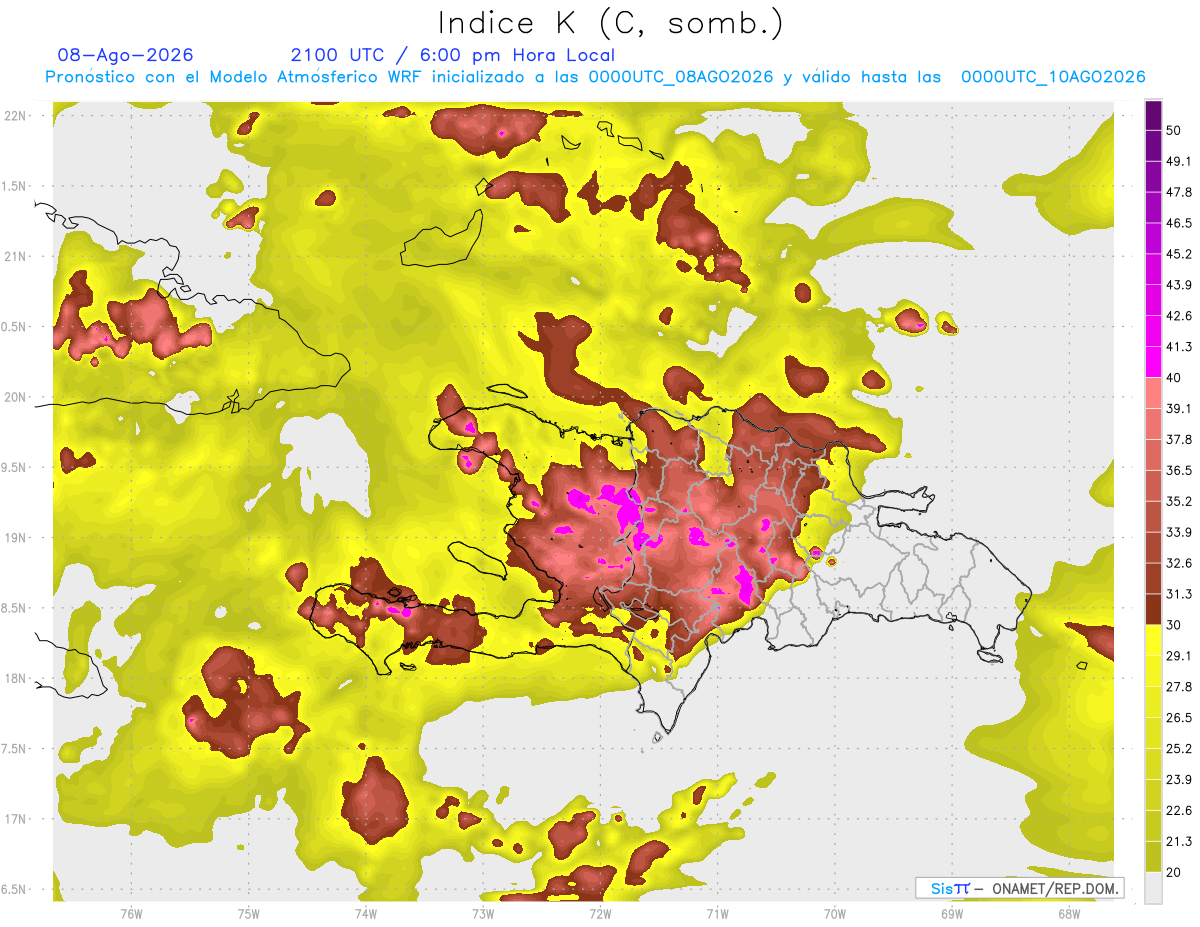Click the "SisTT - ONAMET/REP.DOM." credit box
Image resolution: width=1200 pixels, height=927 pixels.
pyautogui.click(x=1019, y=888)
